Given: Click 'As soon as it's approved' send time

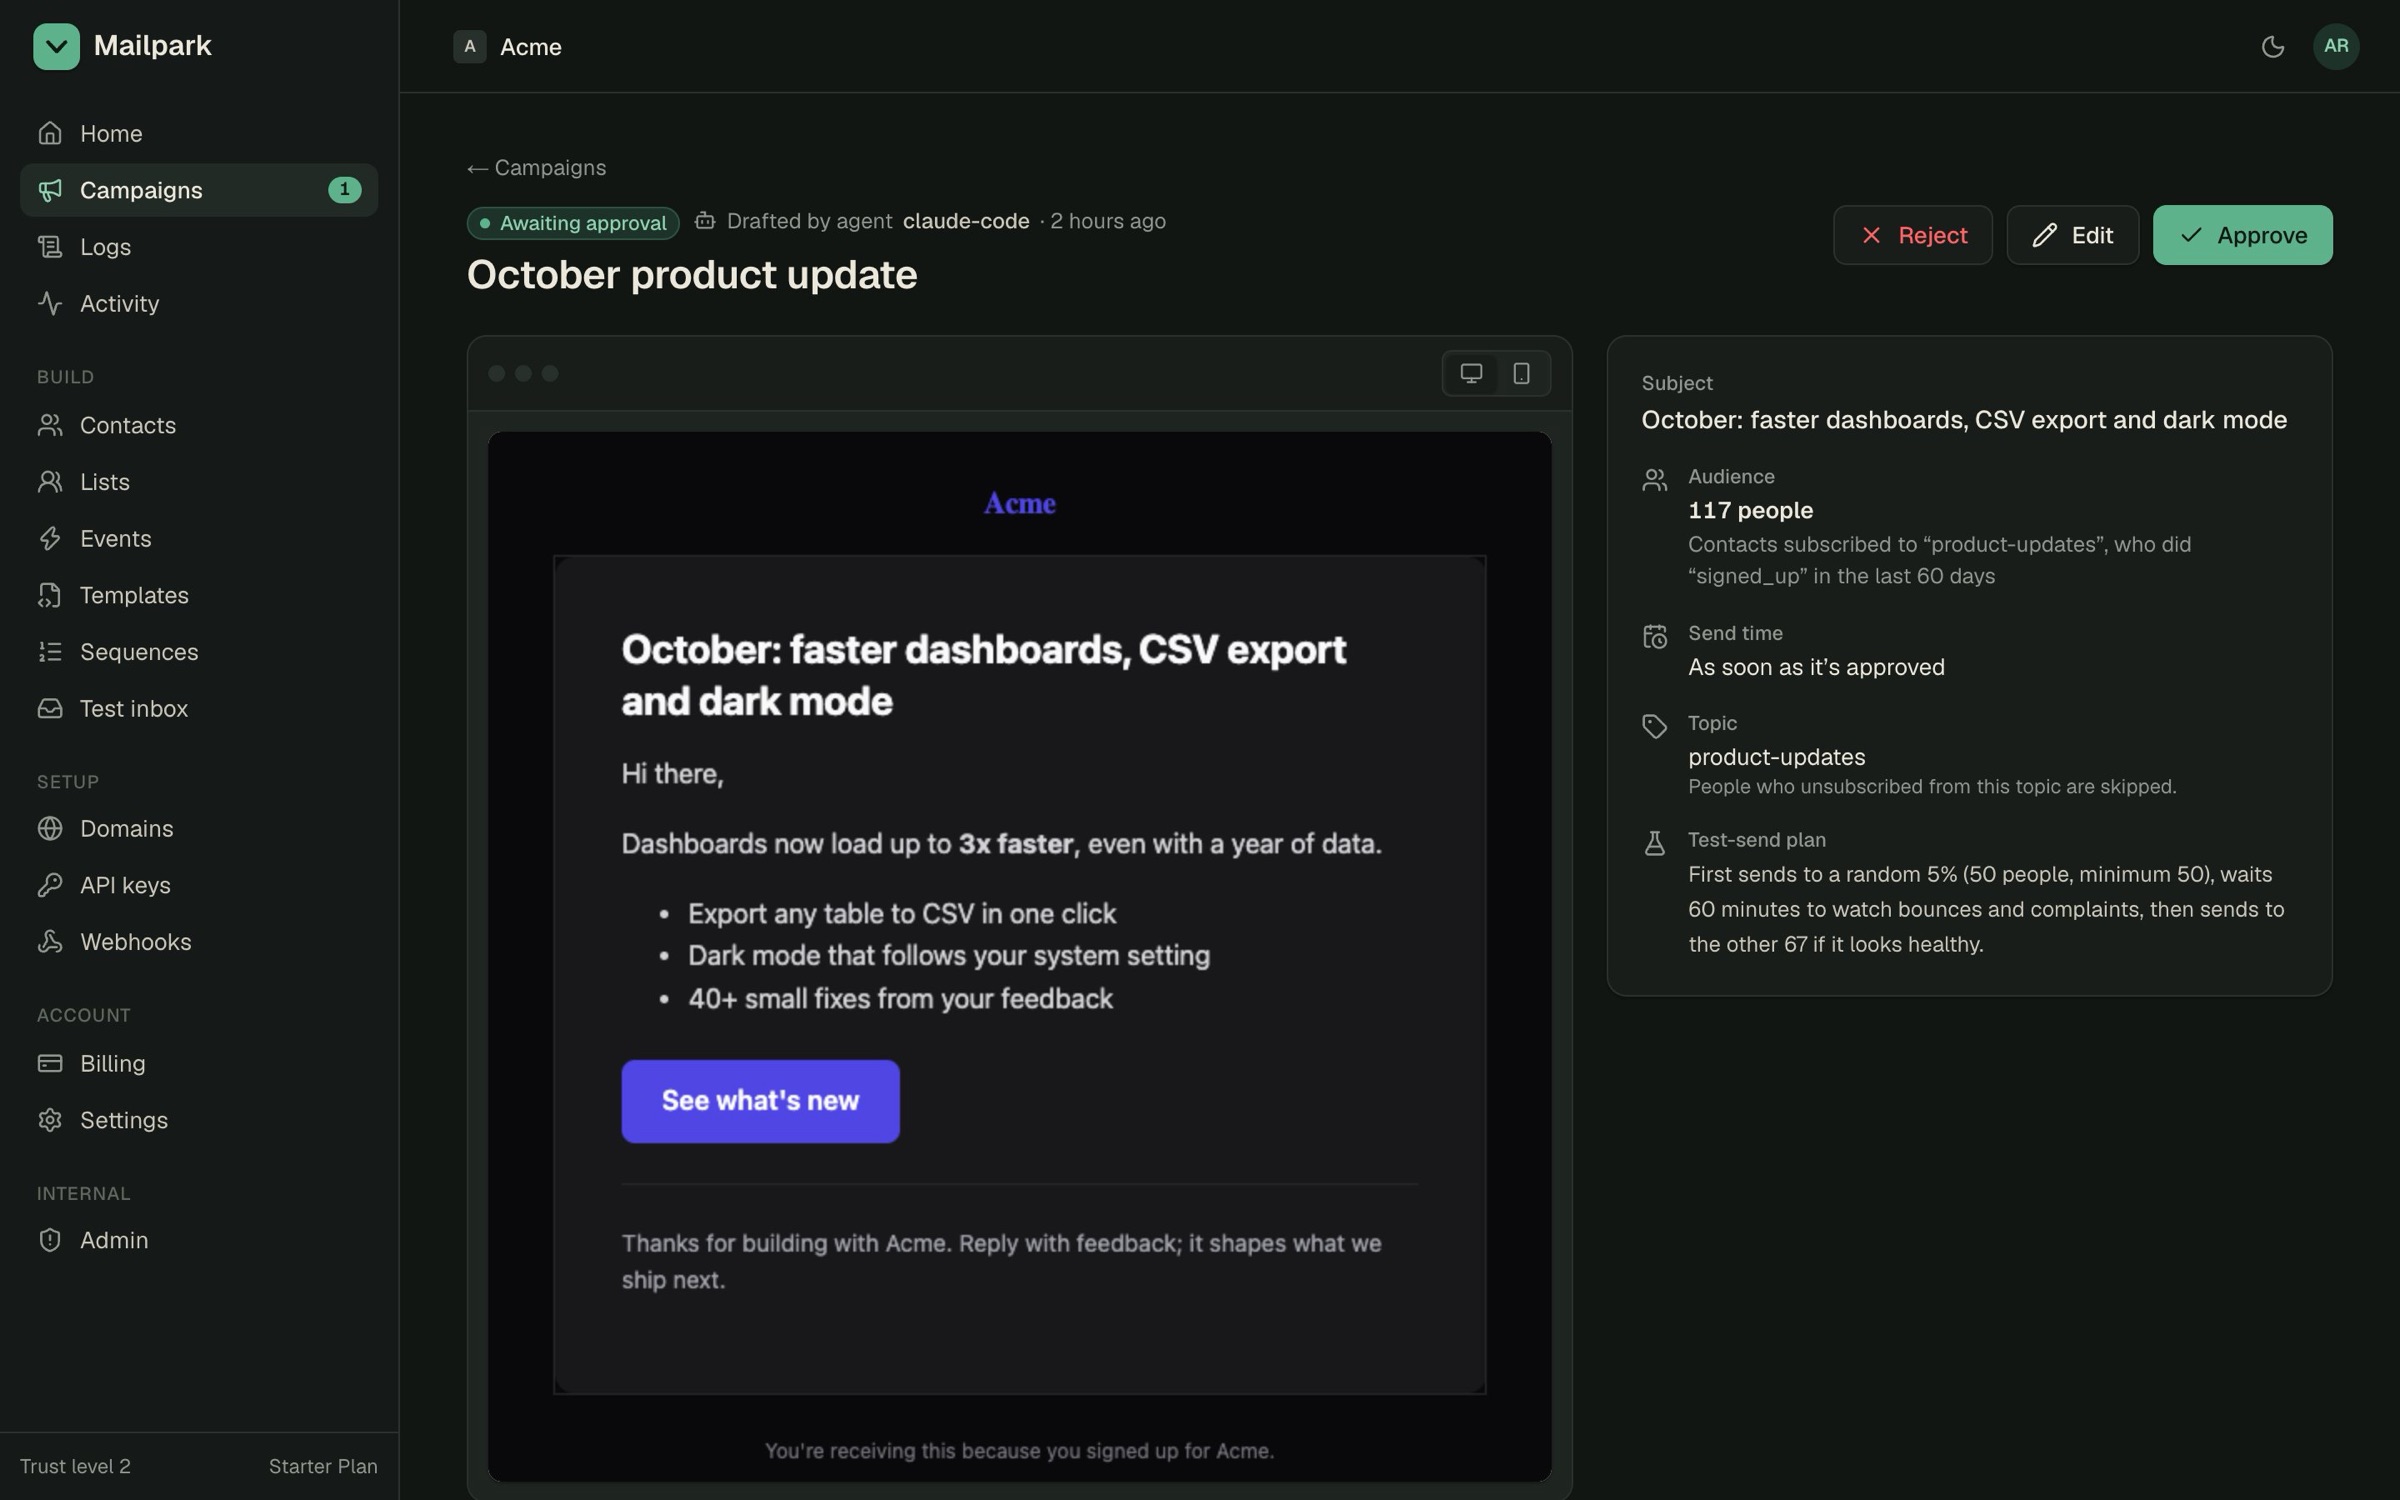Looking at the screenshot, I should point(1816,667).
